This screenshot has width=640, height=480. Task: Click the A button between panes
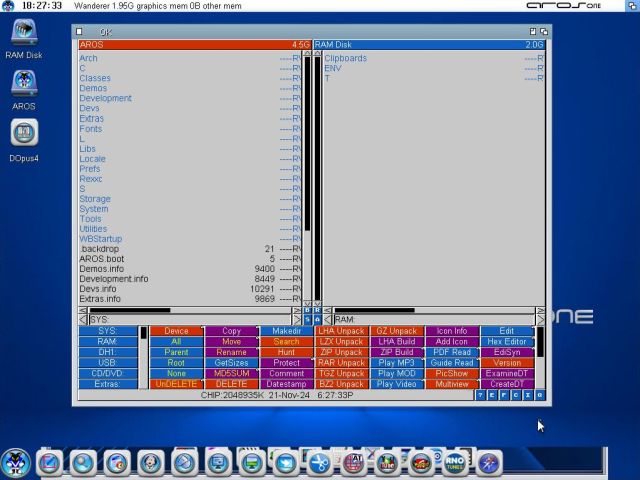317,320
